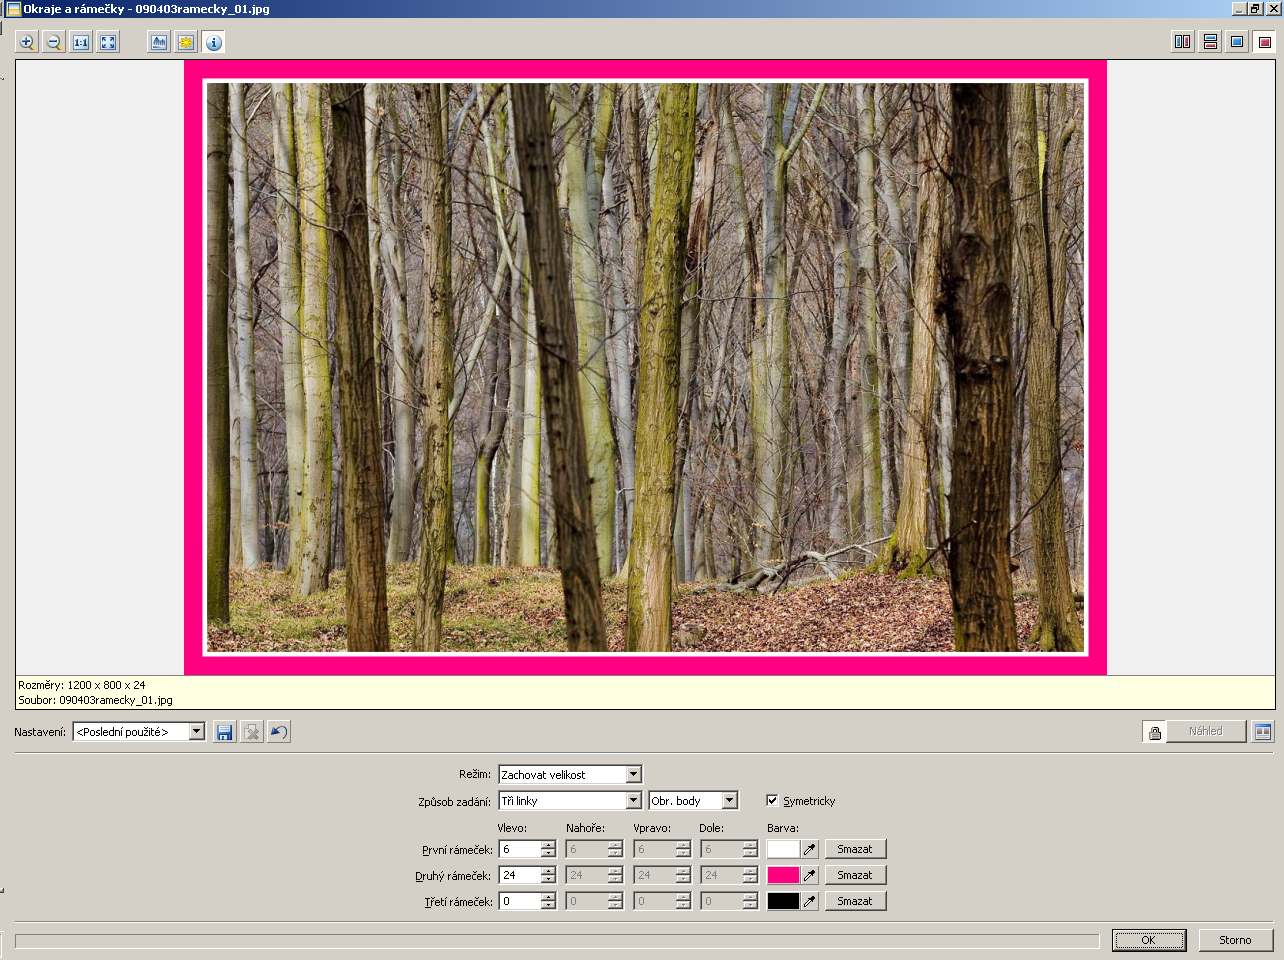Switch to side-by-side before/after view
This screenshot has height=960, width=1284.
tap(1182, 42)
